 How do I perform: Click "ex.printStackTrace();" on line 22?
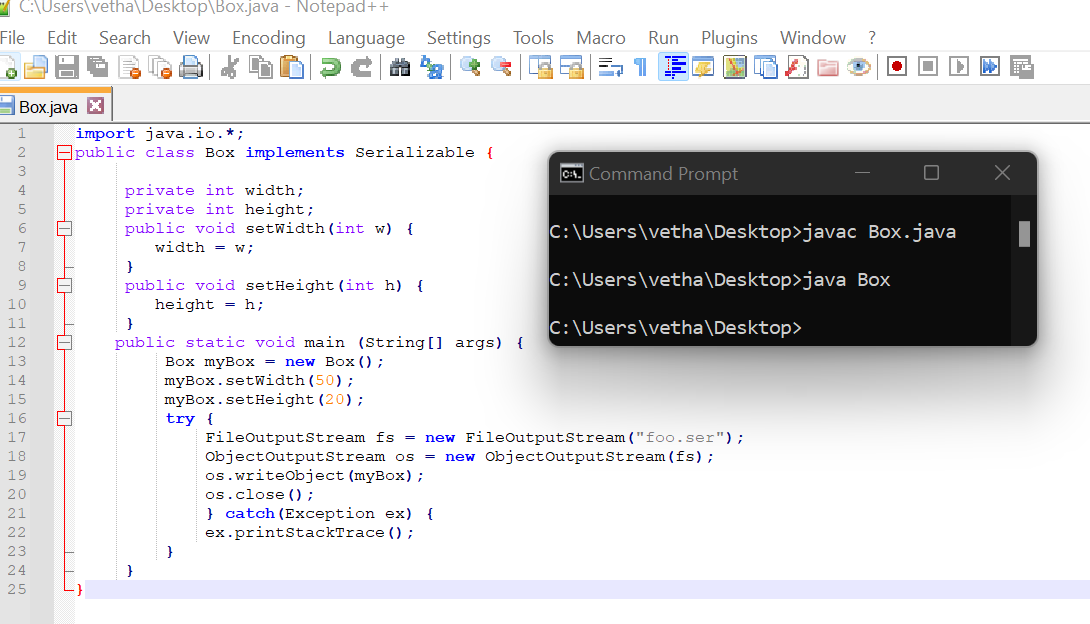pos(309,533)
